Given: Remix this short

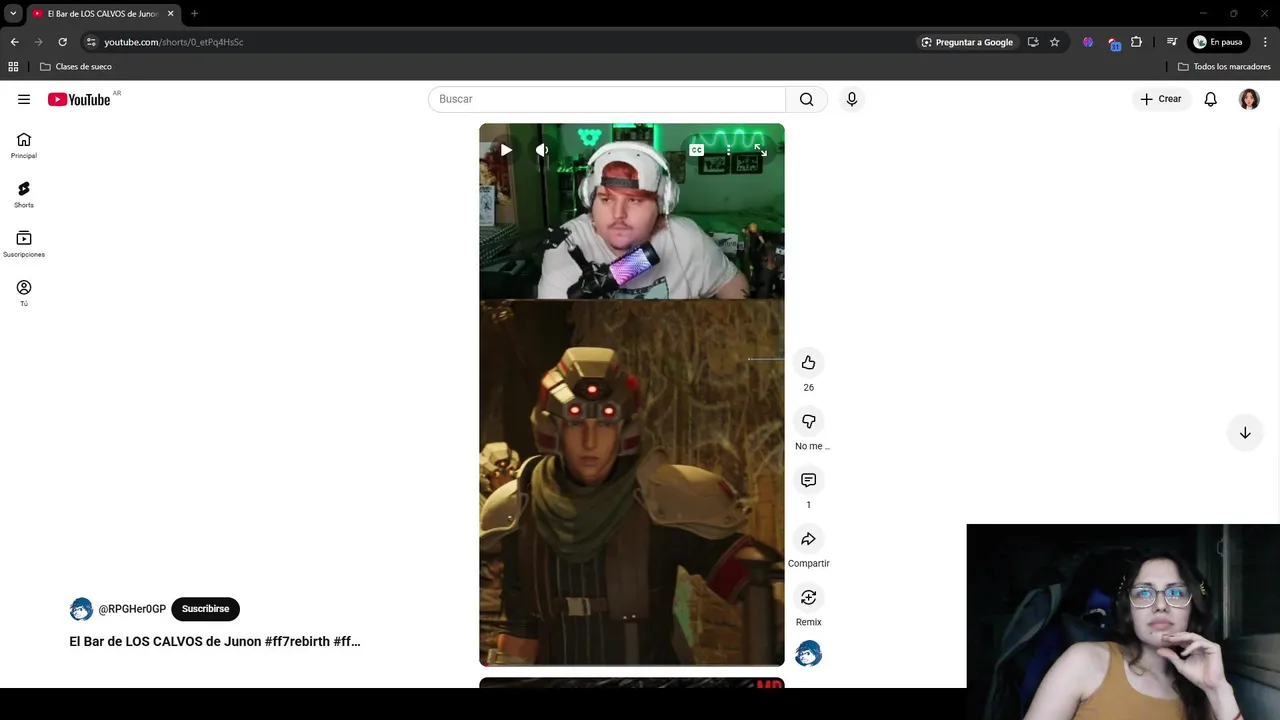Looking at the screenshot, I should click(x=808, y=598).
